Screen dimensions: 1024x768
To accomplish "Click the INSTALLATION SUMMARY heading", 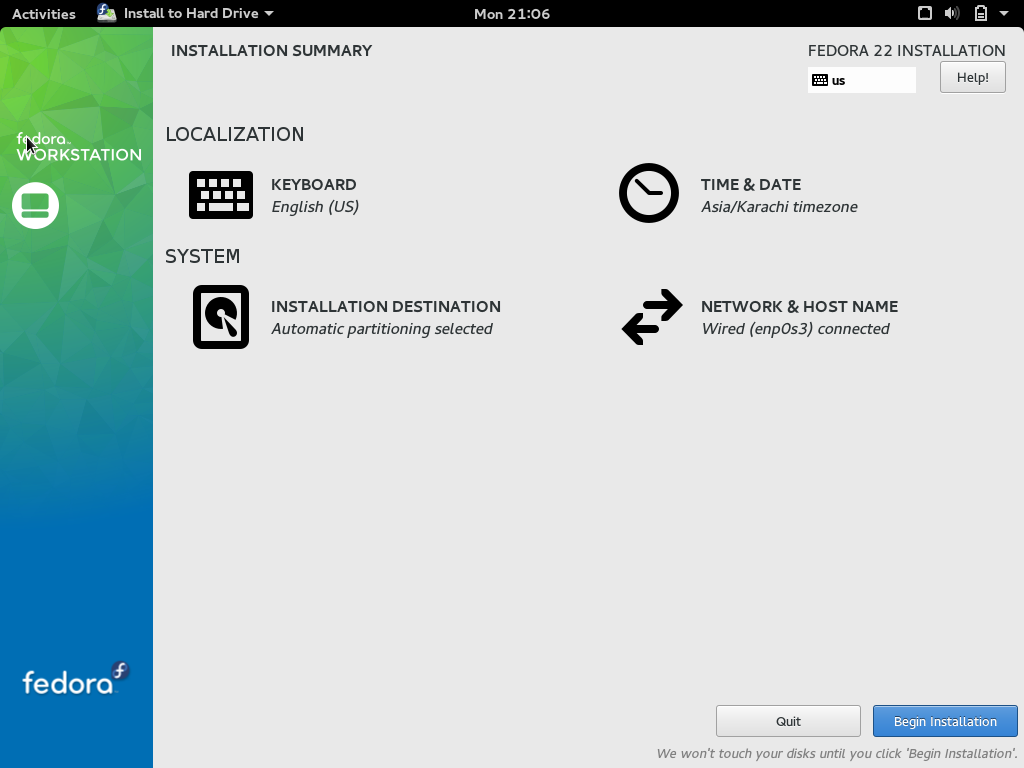I will coord(271,51).
